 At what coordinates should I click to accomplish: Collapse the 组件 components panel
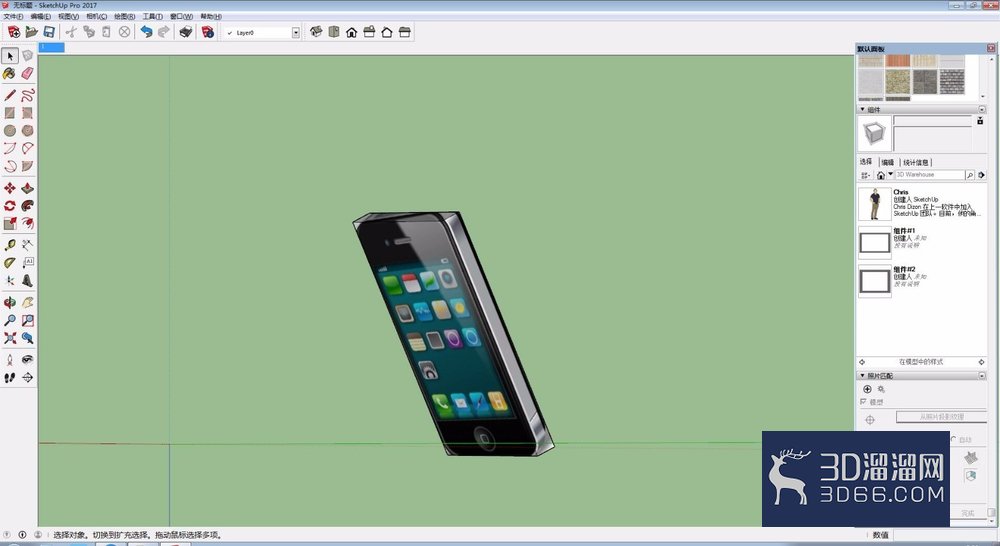pos(863,110)
